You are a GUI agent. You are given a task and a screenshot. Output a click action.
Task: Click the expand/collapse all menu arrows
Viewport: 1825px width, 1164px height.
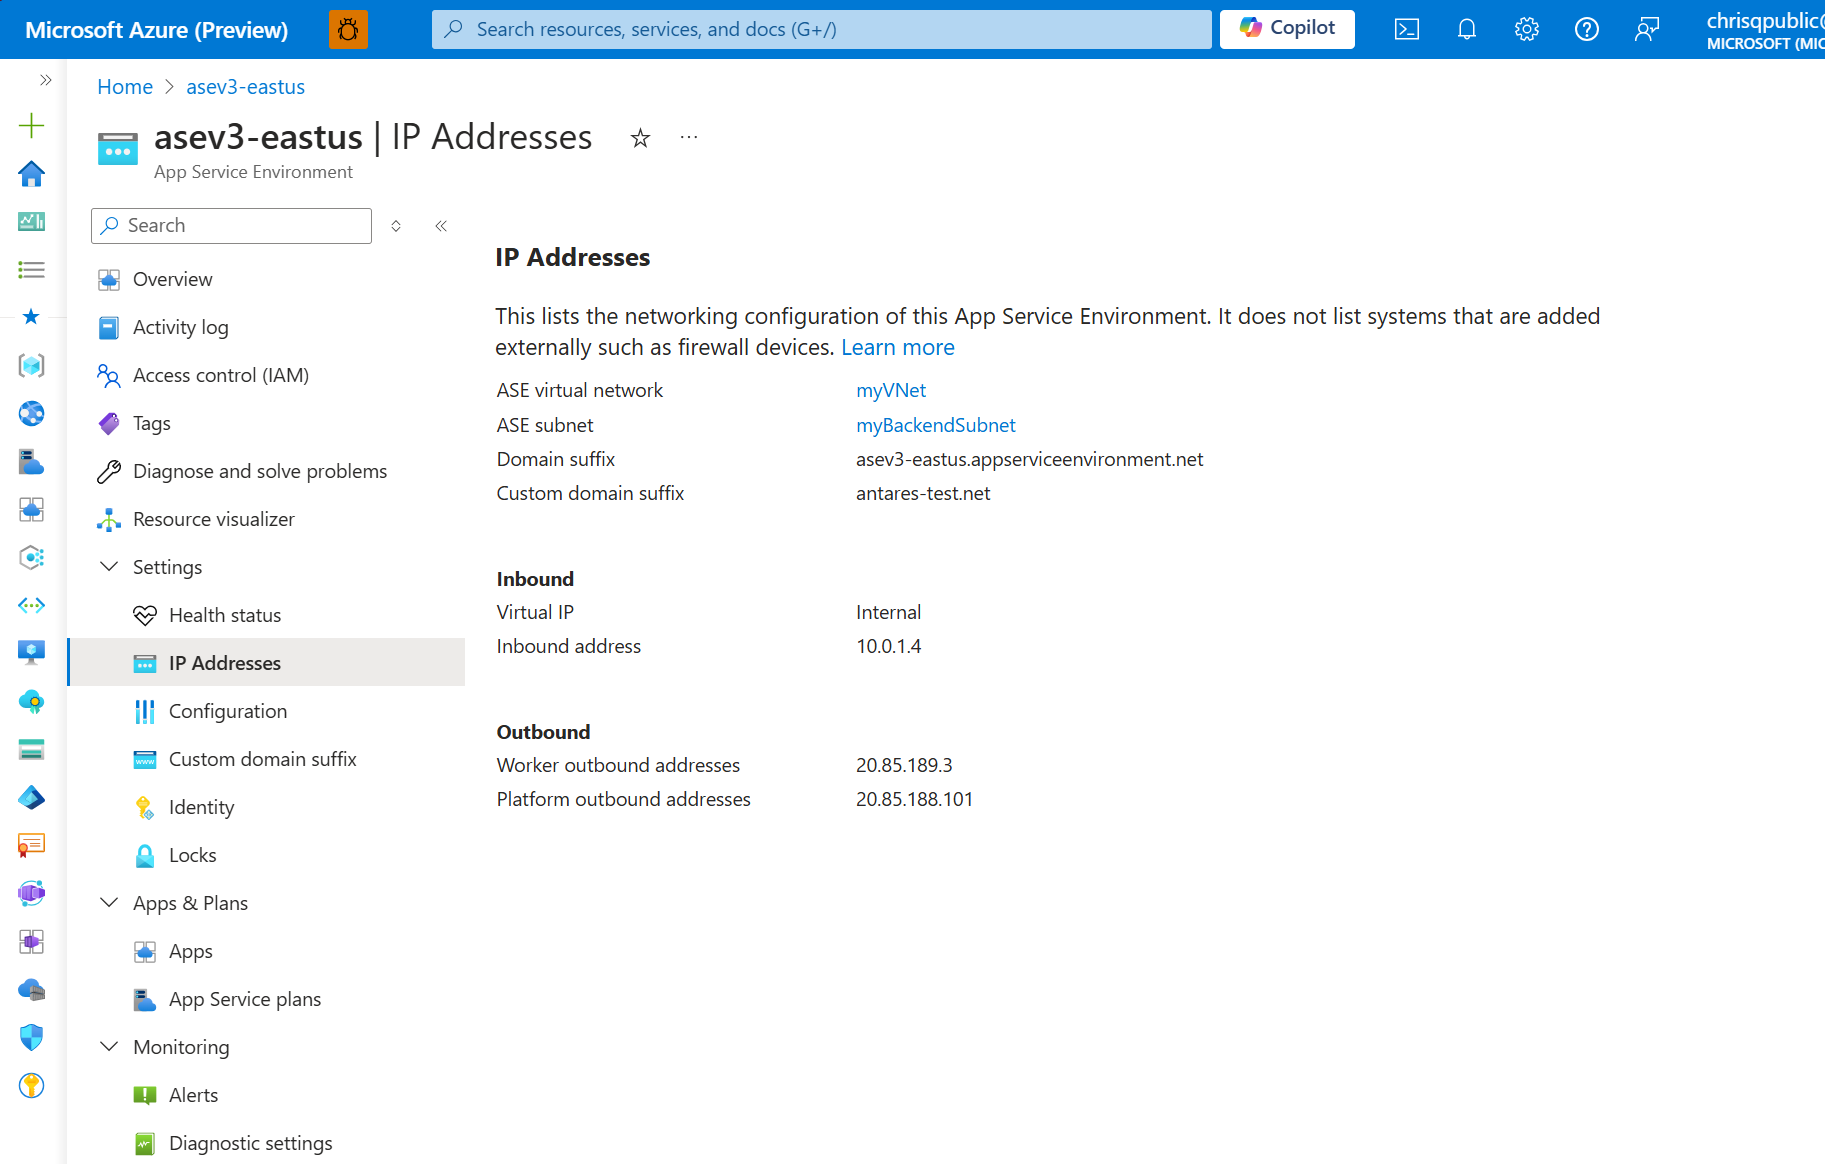tap(396, 226)
